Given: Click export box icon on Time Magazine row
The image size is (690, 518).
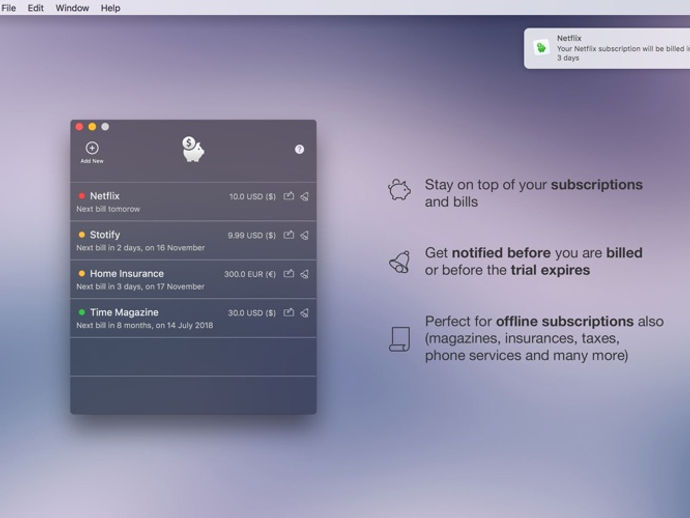Looking at the screenshot, I should [289, 312].
